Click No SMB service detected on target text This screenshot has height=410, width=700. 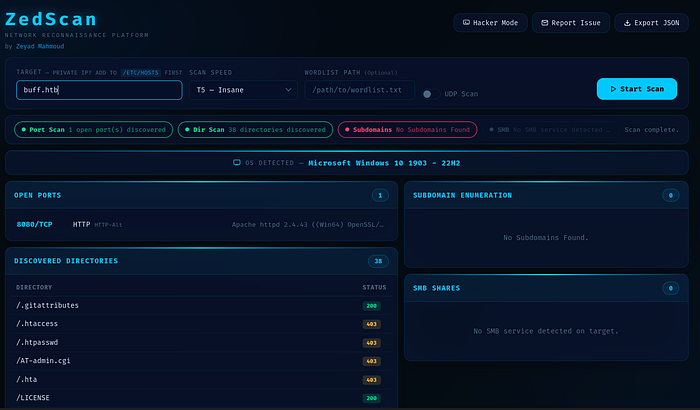point(546,331)
